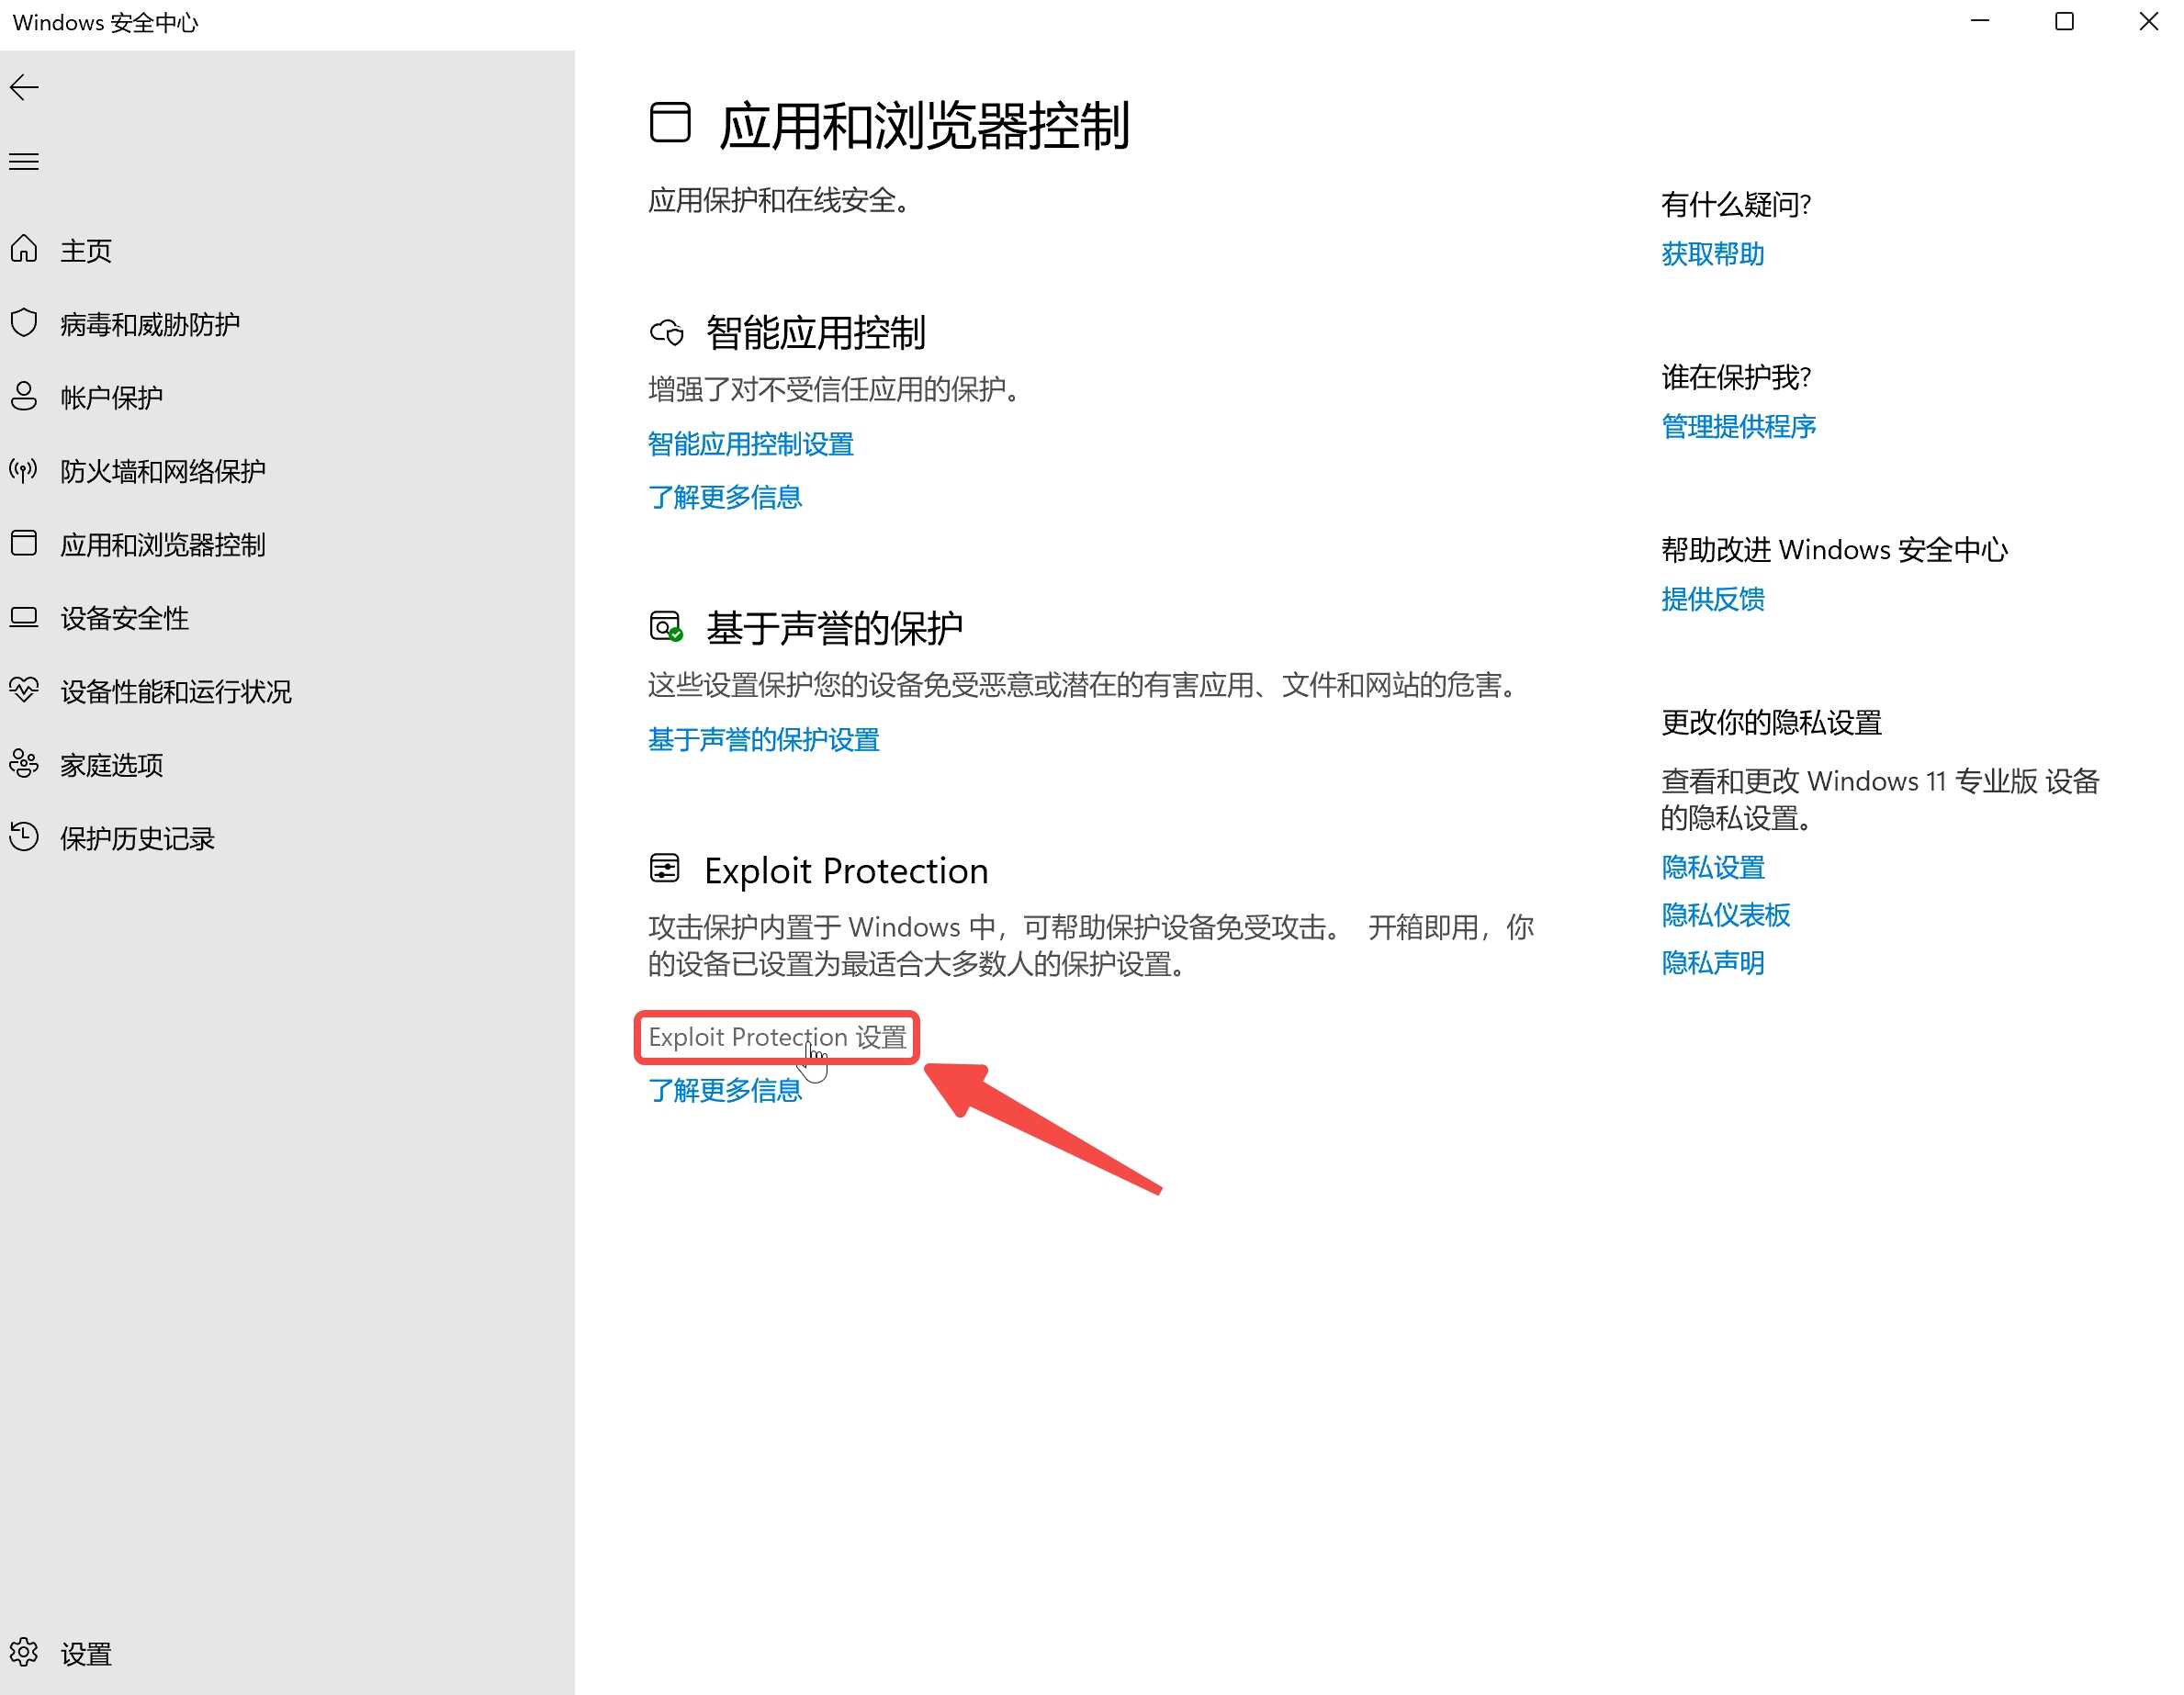
Task: Click the icon beside Exploit Protection heading
Action: (x=665, y=868)
